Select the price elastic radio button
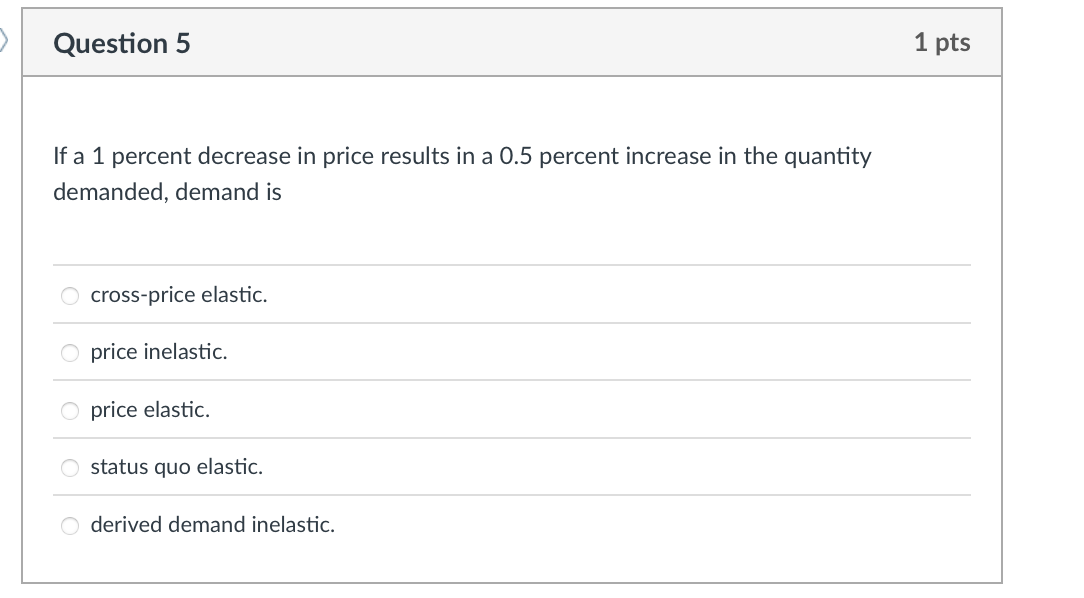 click(69, 410)
